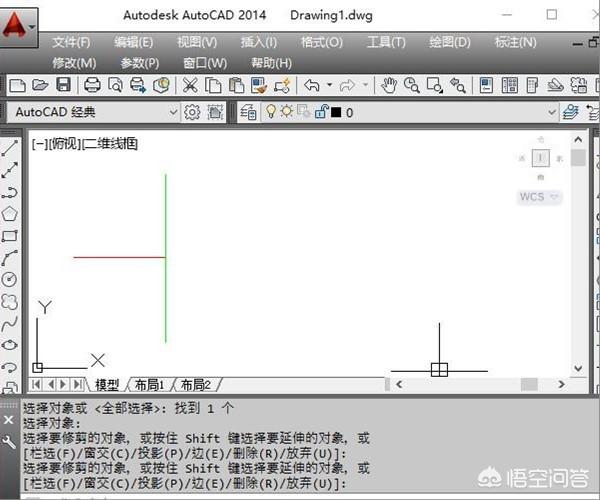The height and width of the screenshot is (500, 600).
Task: Toggle layer 0 freeze sun icon
Action: 287,111
